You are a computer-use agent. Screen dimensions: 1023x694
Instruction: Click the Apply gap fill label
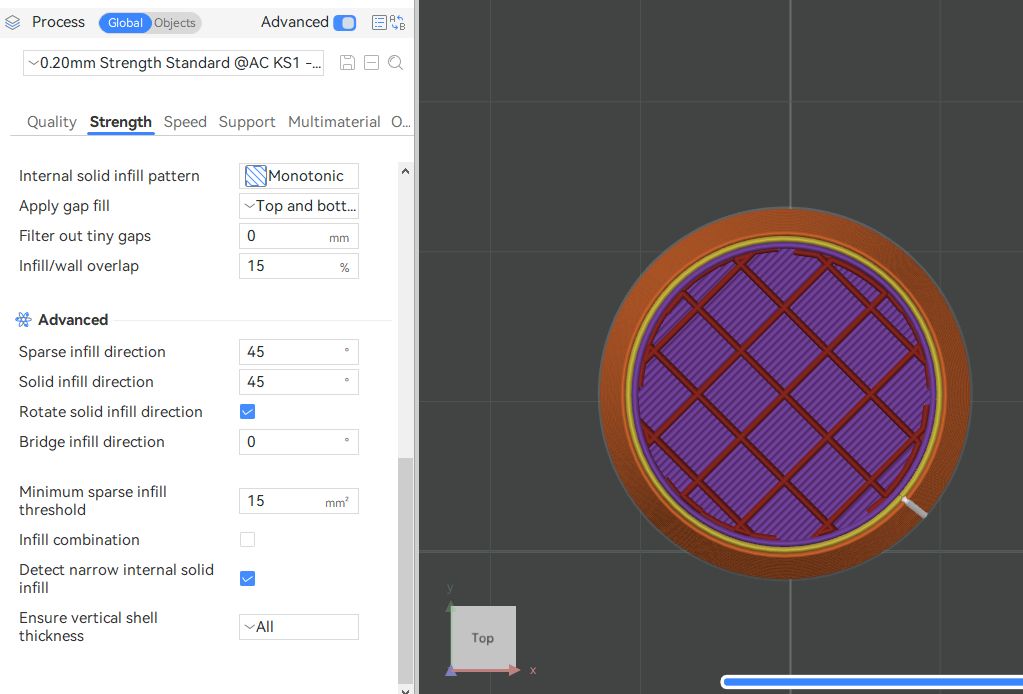[64, 206]
